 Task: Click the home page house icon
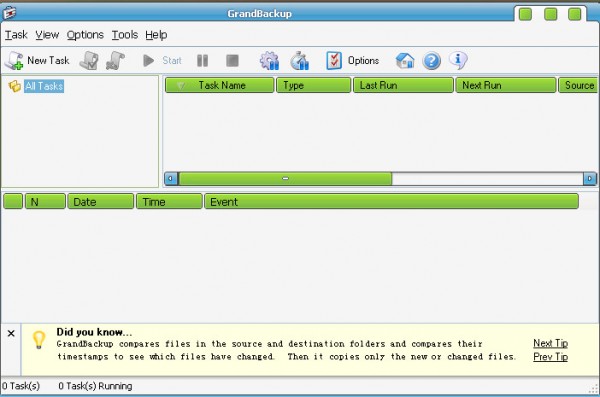[x=405, y=60]
